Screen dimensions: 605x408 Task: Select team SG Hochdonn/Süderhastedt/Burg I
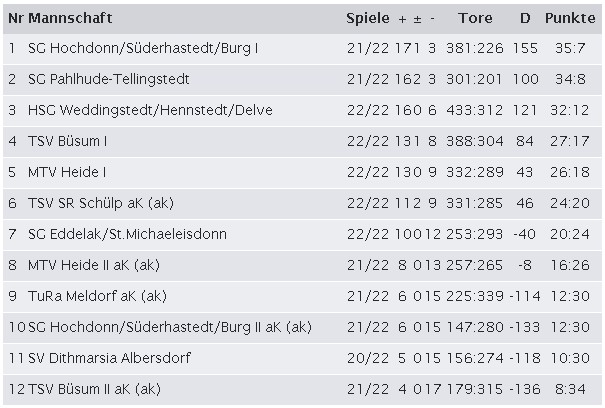(143, 48)
